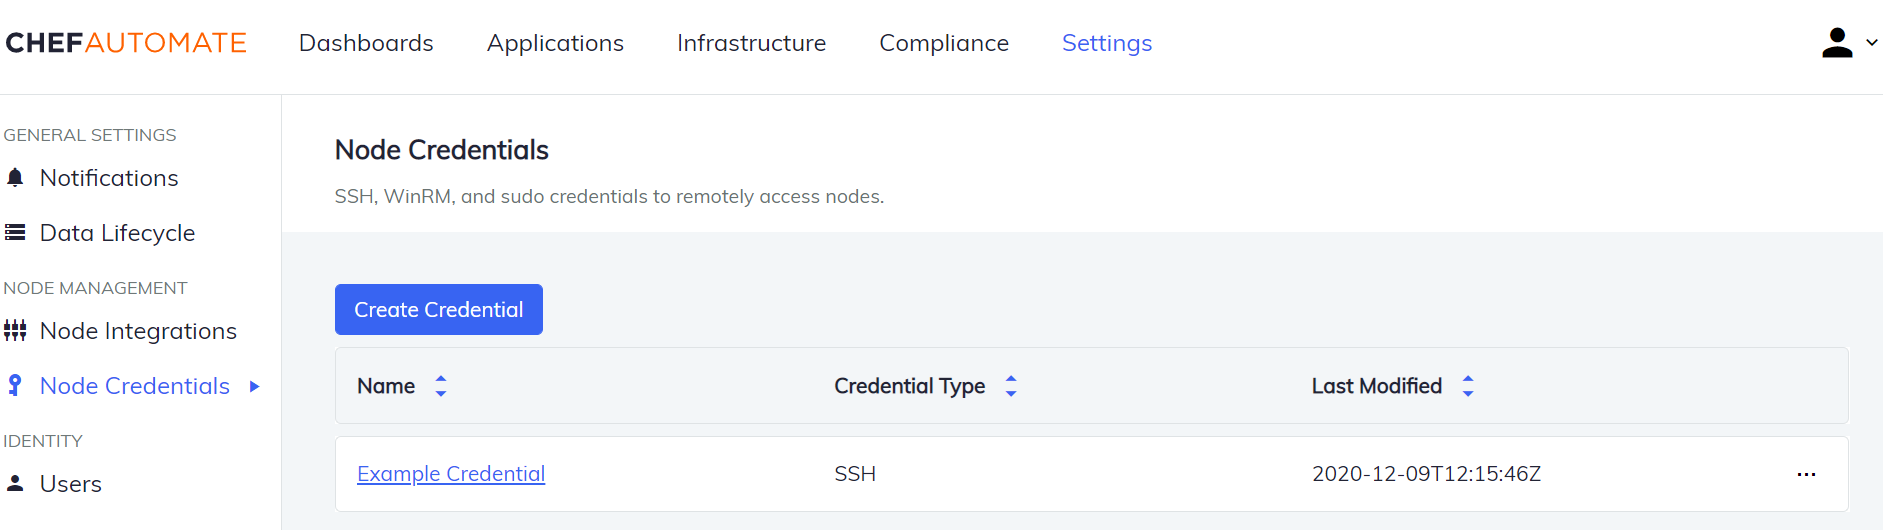Sort by Last Modified column
The width and height of the screenshot is (1883, 530).
click(x=1468, y=386)
